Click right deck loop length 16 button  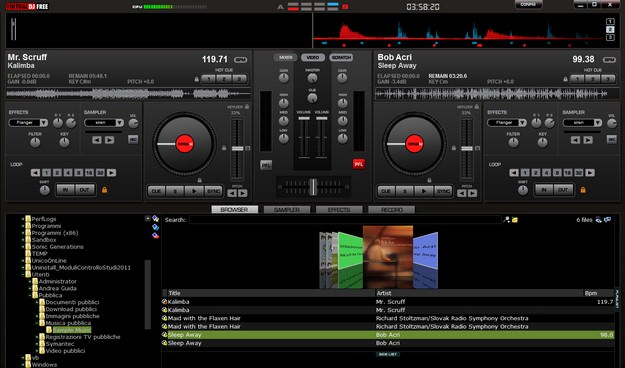(x=568, y=173)
